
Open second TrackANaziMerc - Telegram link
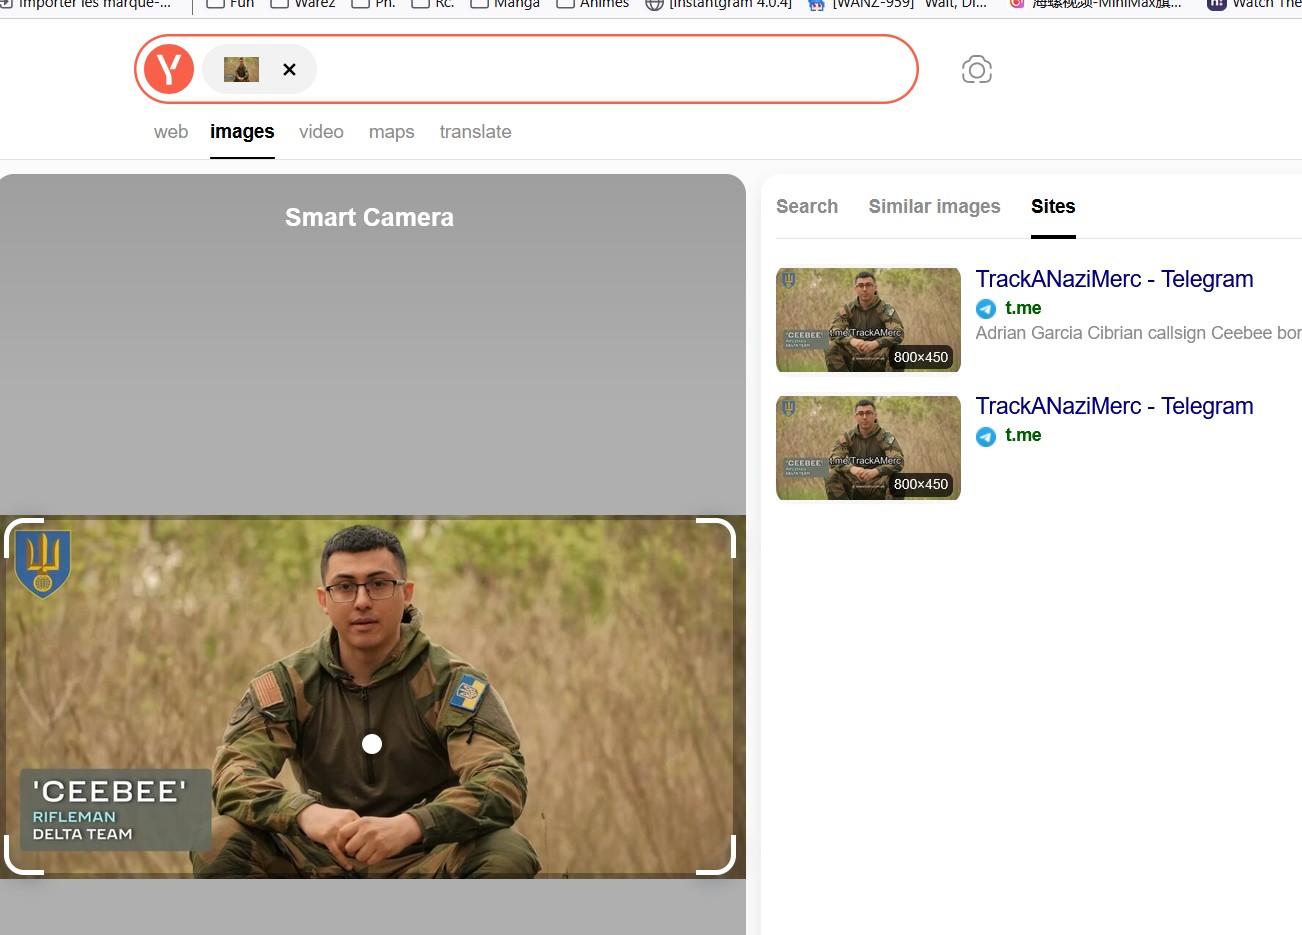coord(1114,406)
